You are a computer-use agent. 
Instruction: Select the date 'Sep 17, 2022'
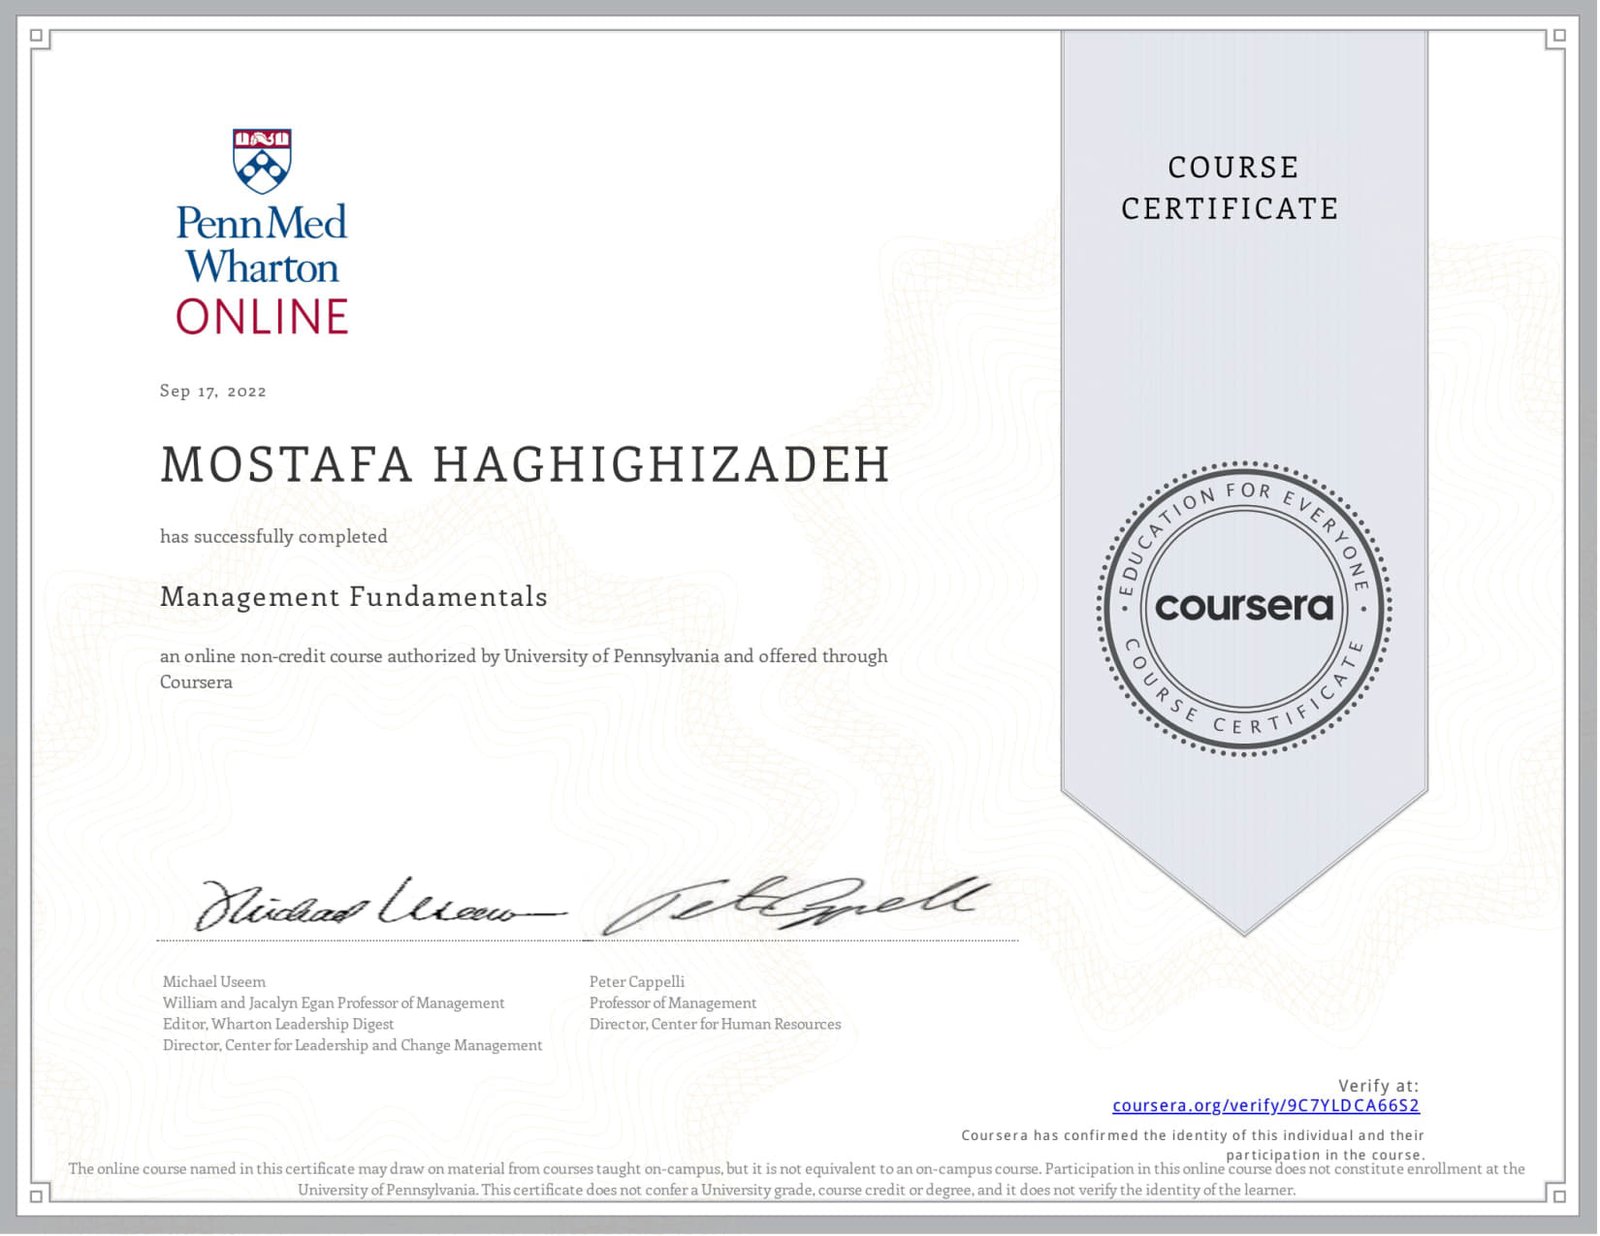click(213, 391)
